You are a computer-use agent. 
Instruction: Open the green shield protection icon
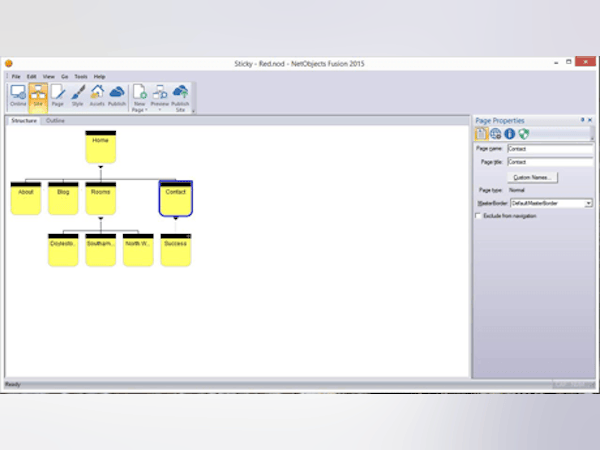point(524,134)
